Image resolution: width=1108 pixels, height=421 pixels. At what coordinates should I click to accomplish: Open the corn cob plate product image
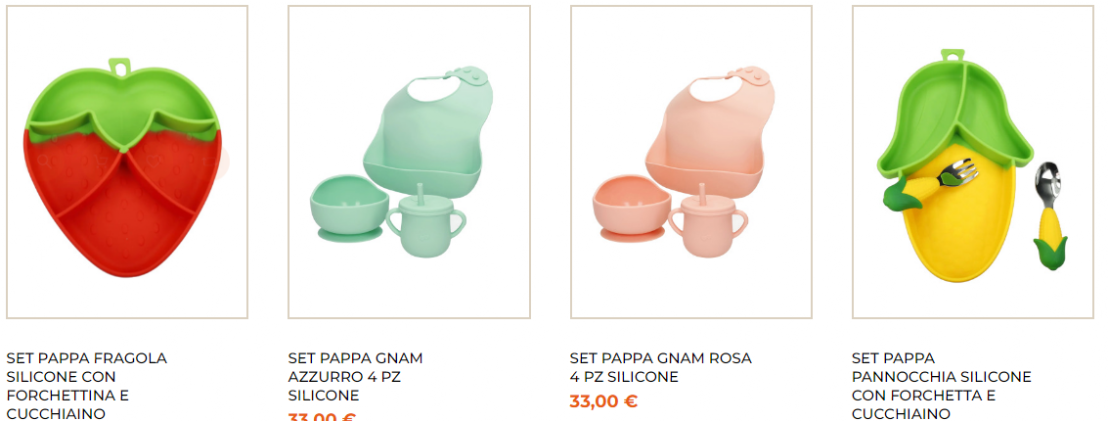[x=973, y=162]
